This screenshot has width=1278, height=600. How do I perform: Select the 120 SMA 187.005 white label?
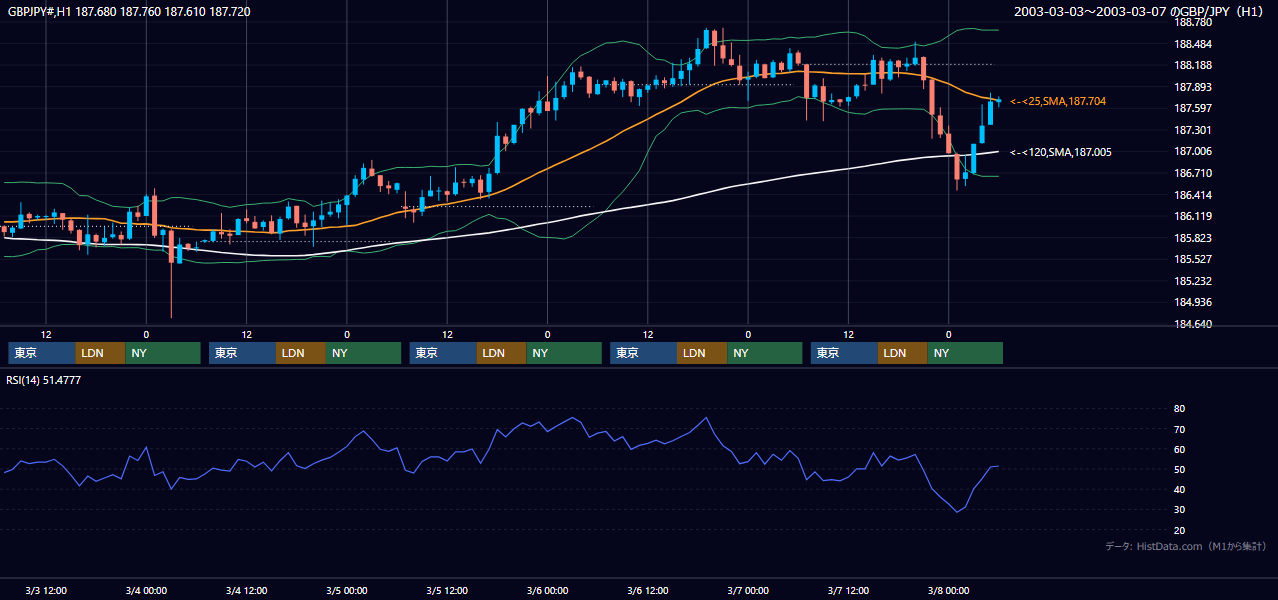click(1060, 152)
